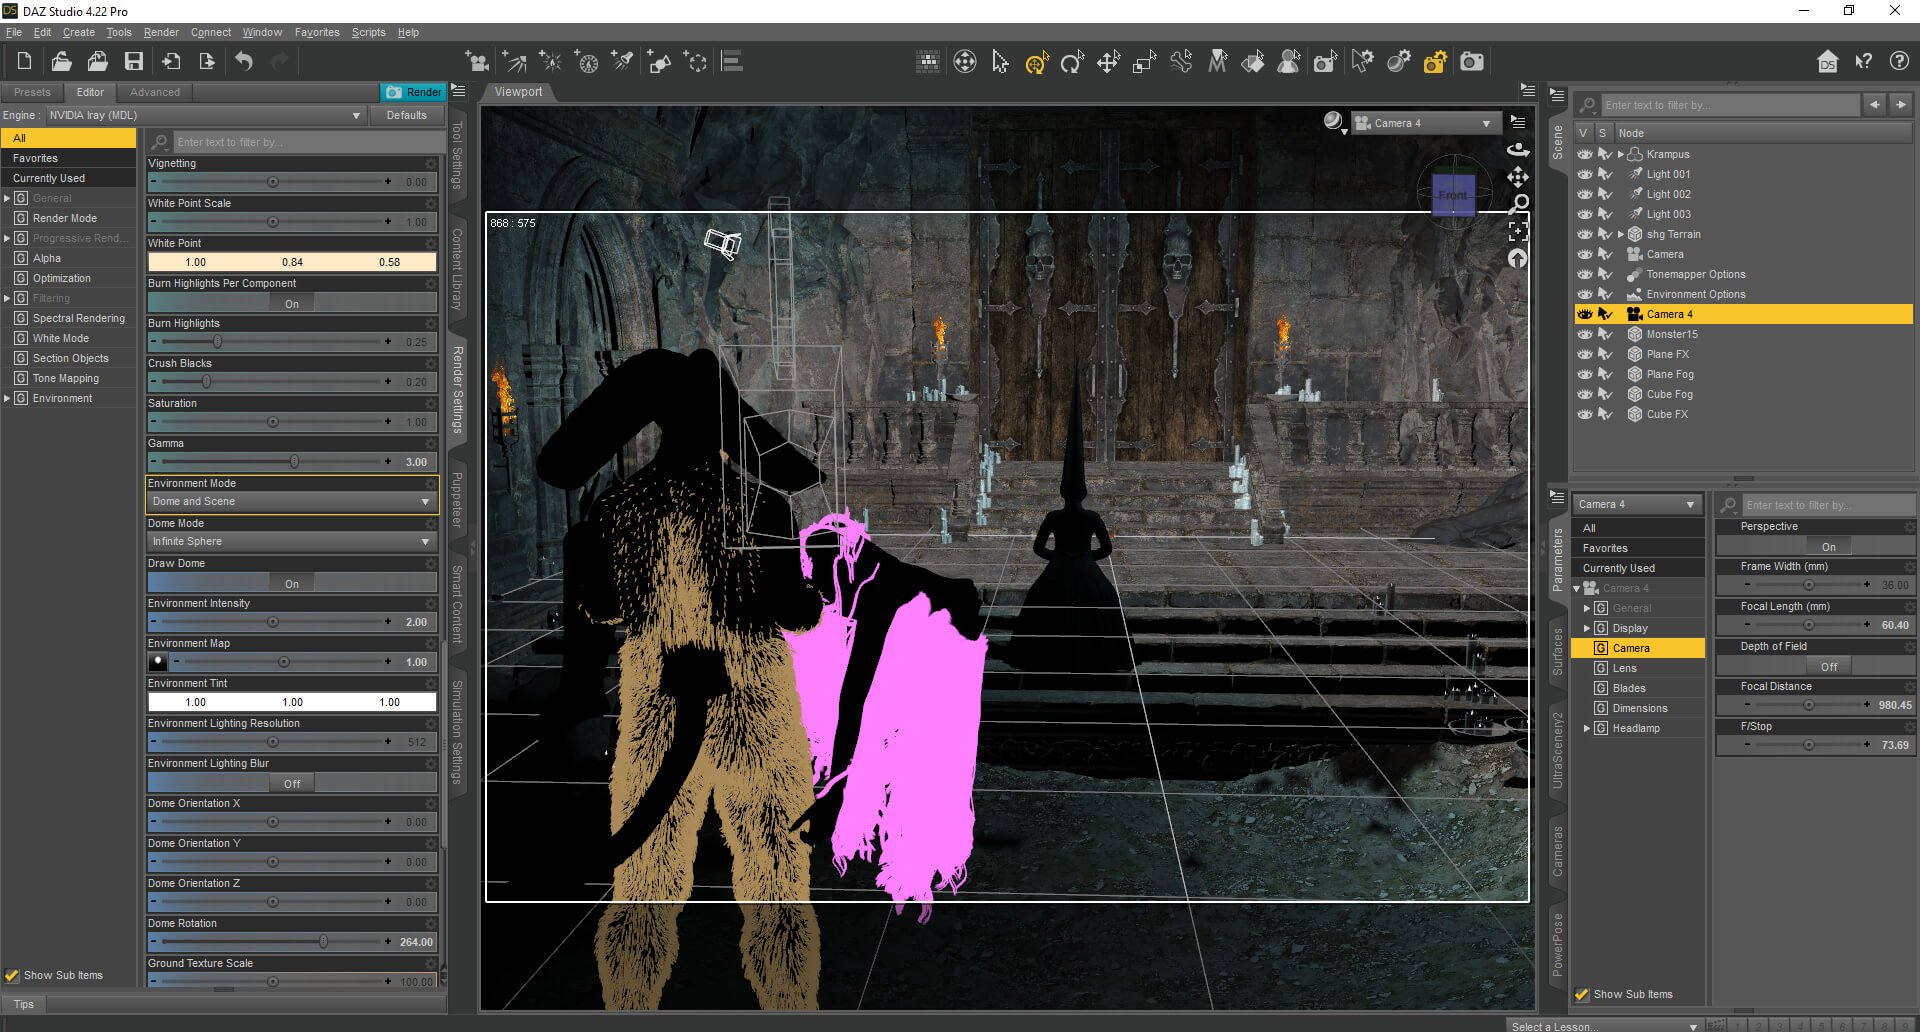Click the Save Scene floppy icon
Image resolution: width=1920 pixels, height=1032 pixels.
coord(134,62)
